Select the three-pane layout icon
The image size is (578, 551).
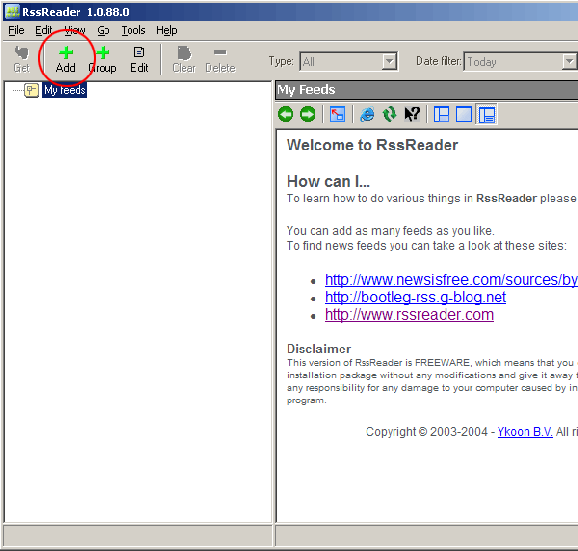[442, 114]
